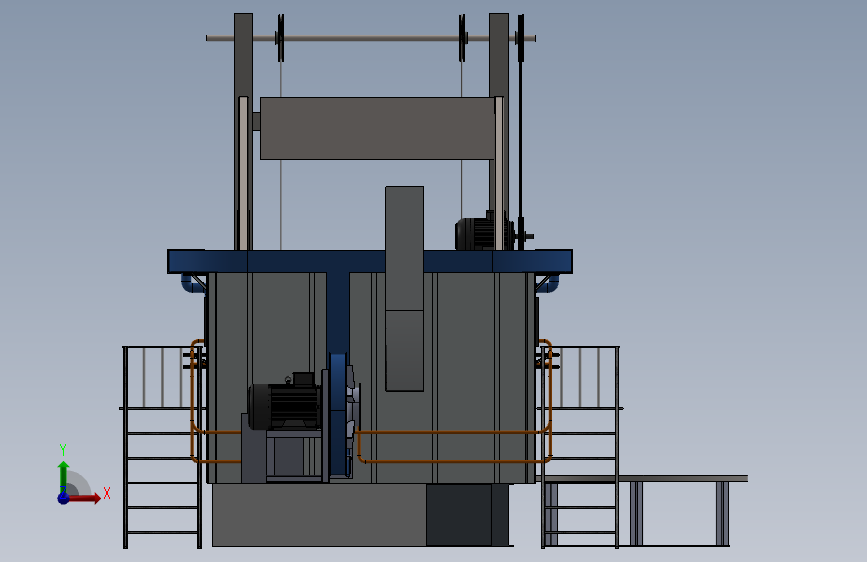Select the blue elbow pipe under deck left side
867x562 pixels.
[191, 283]
